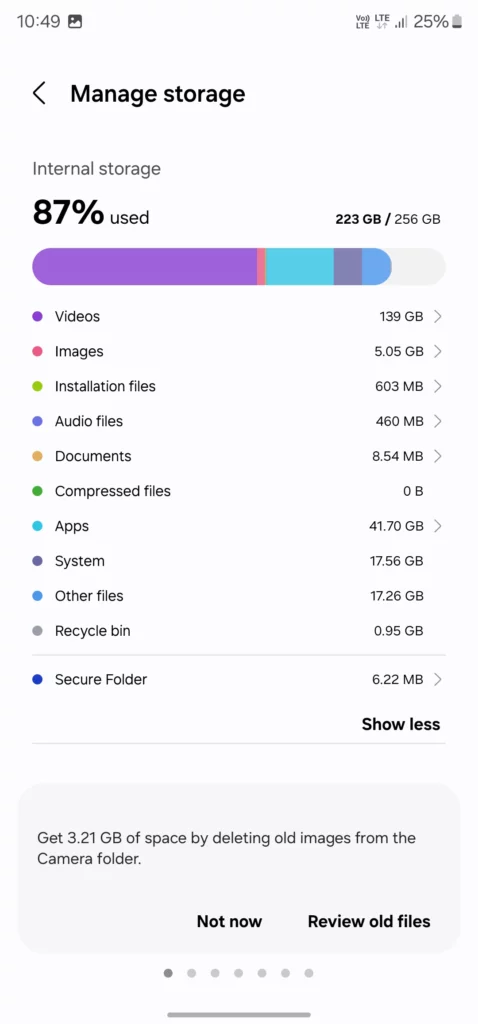This screenshot has height=1024, width=478.
Task: Tap the pink dot beside Images
Action: coord(37,351)
